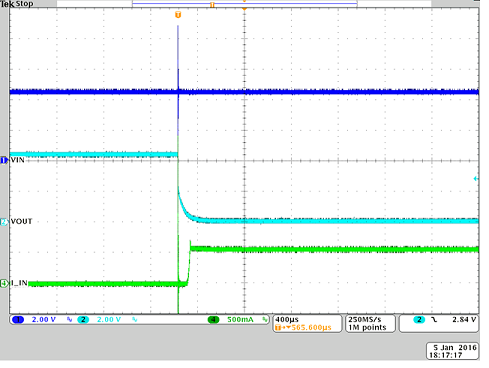Click the orange trigger position marker T
489x368 pixels.
(x=178, y=15)
